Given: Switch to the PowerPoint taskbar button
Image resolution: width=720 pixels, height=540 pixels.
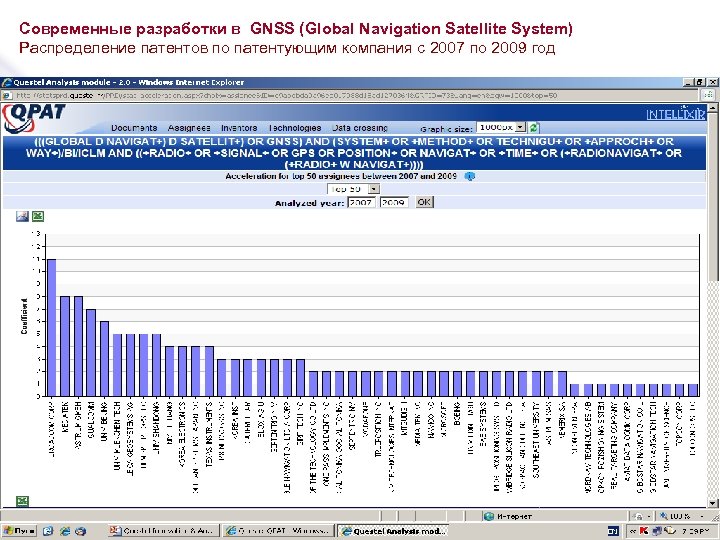Looking at the screenshot, I should [x=164, y=531].
